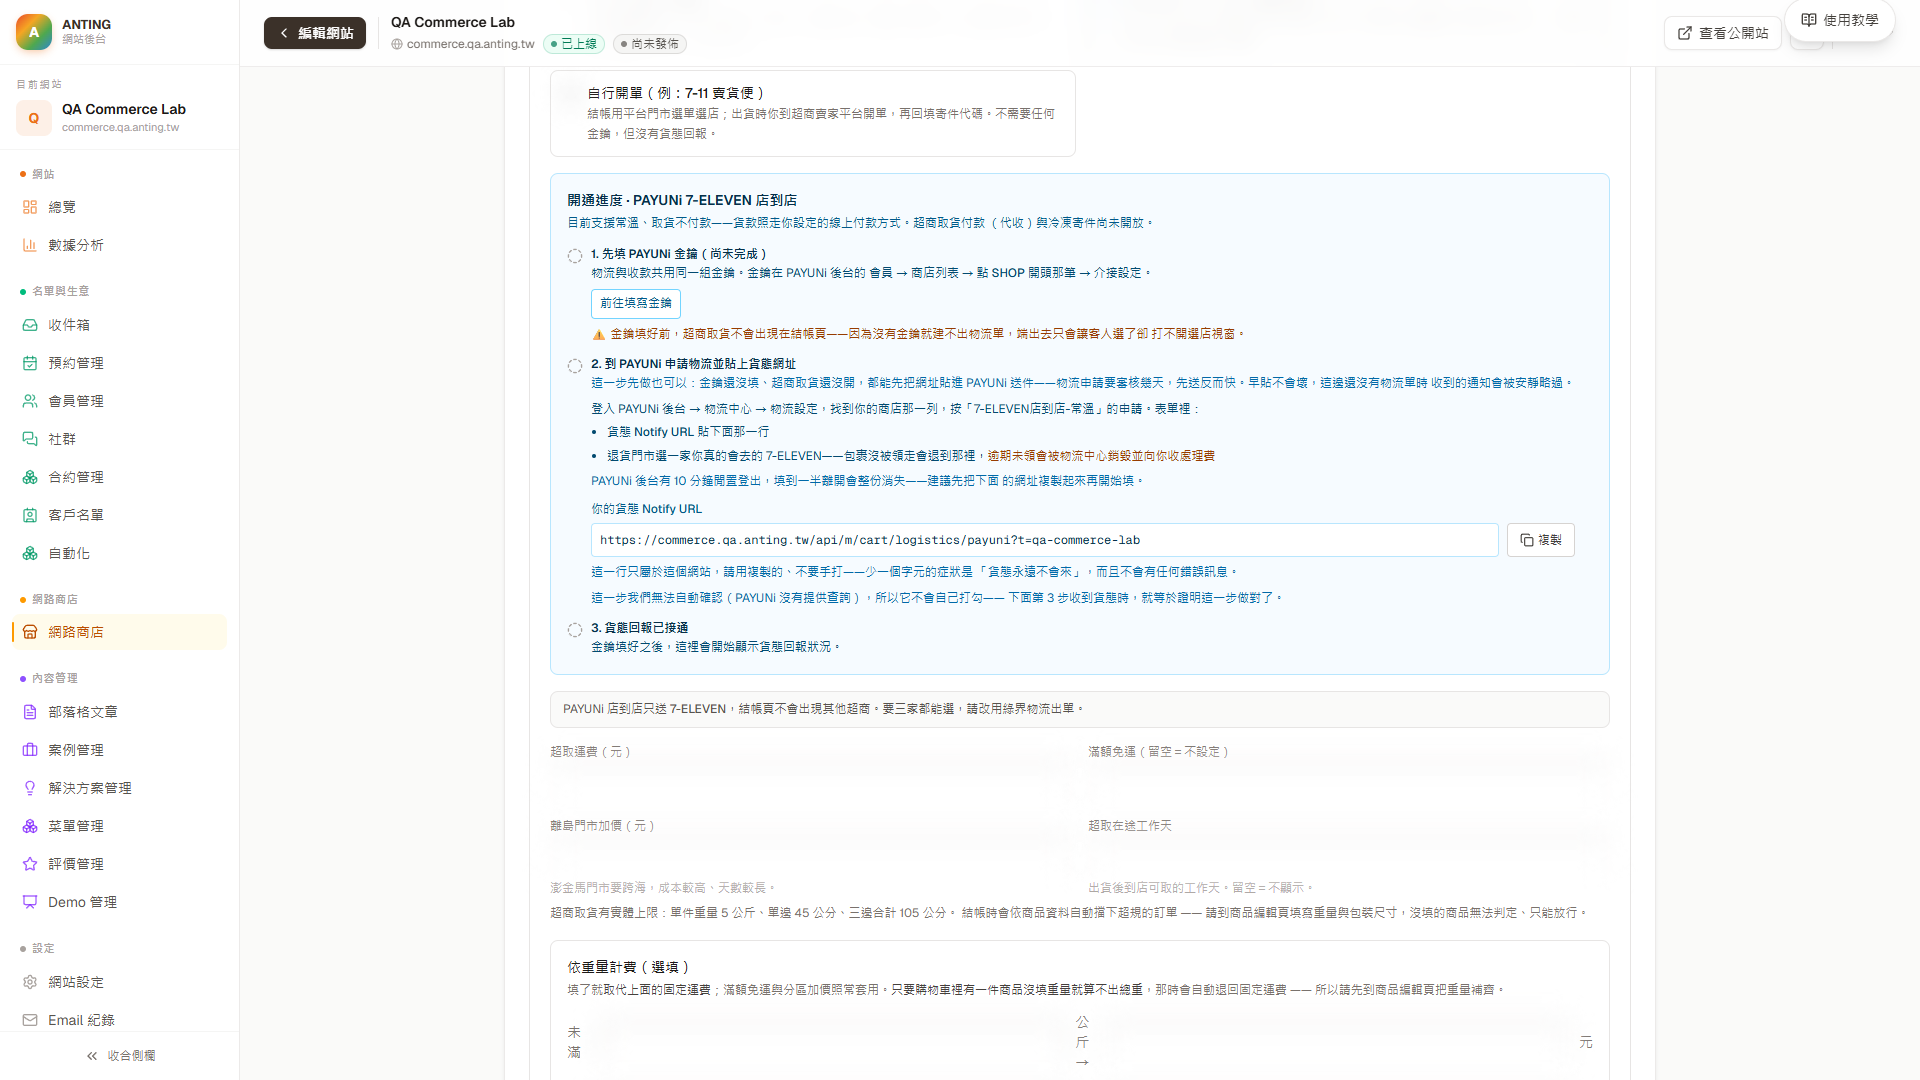Collapse sidebar via 收合側欄

pyautogui.click(x=120, y=1056)
